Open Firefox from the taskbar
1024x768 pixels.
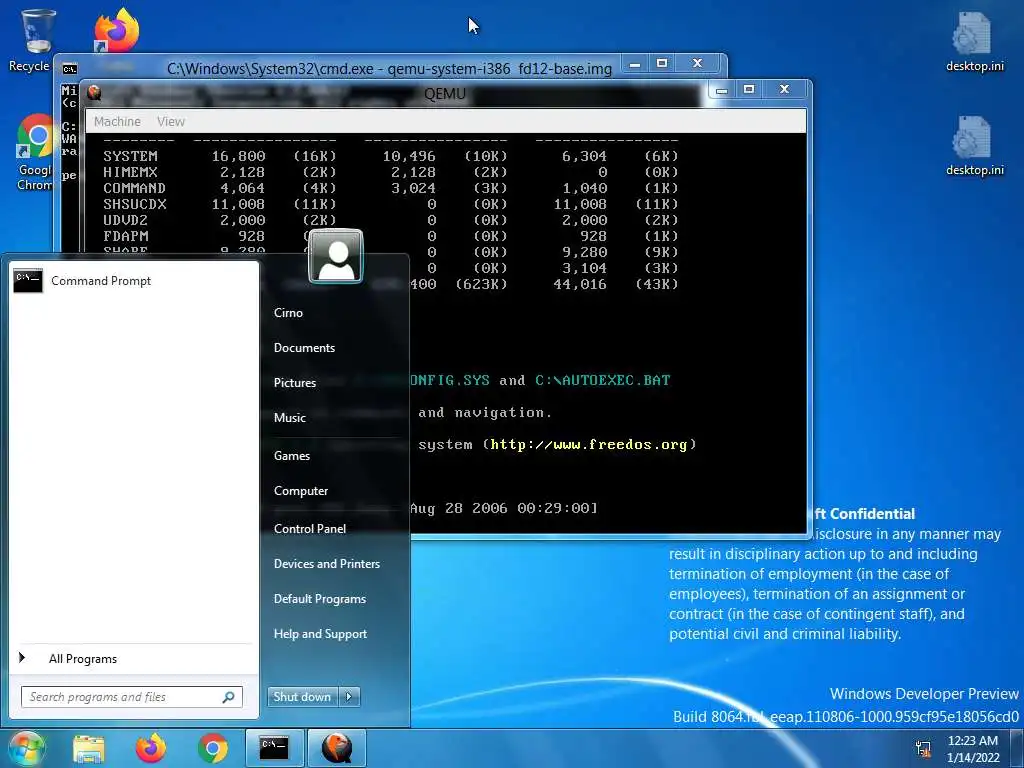(x=151, y=748)
